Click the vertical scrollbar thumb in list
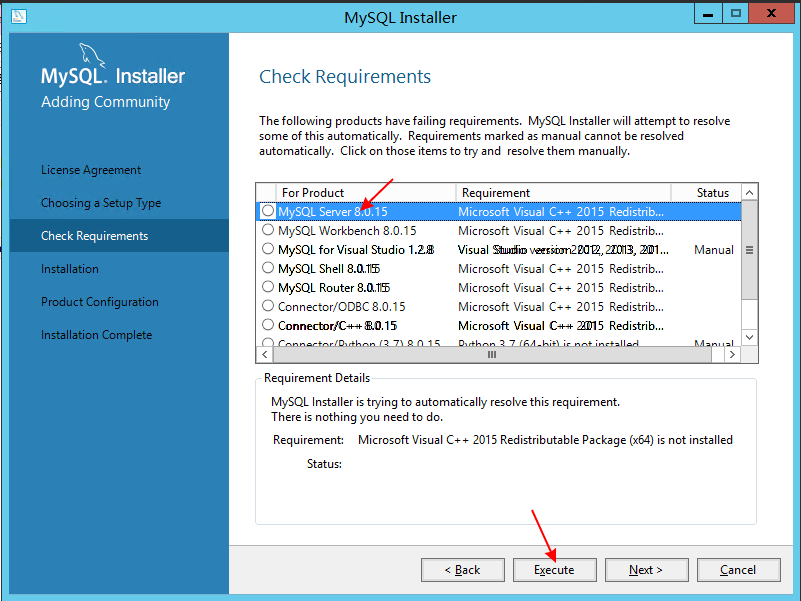Viewport: 801px width, 601px height. [x=749, y=250]
